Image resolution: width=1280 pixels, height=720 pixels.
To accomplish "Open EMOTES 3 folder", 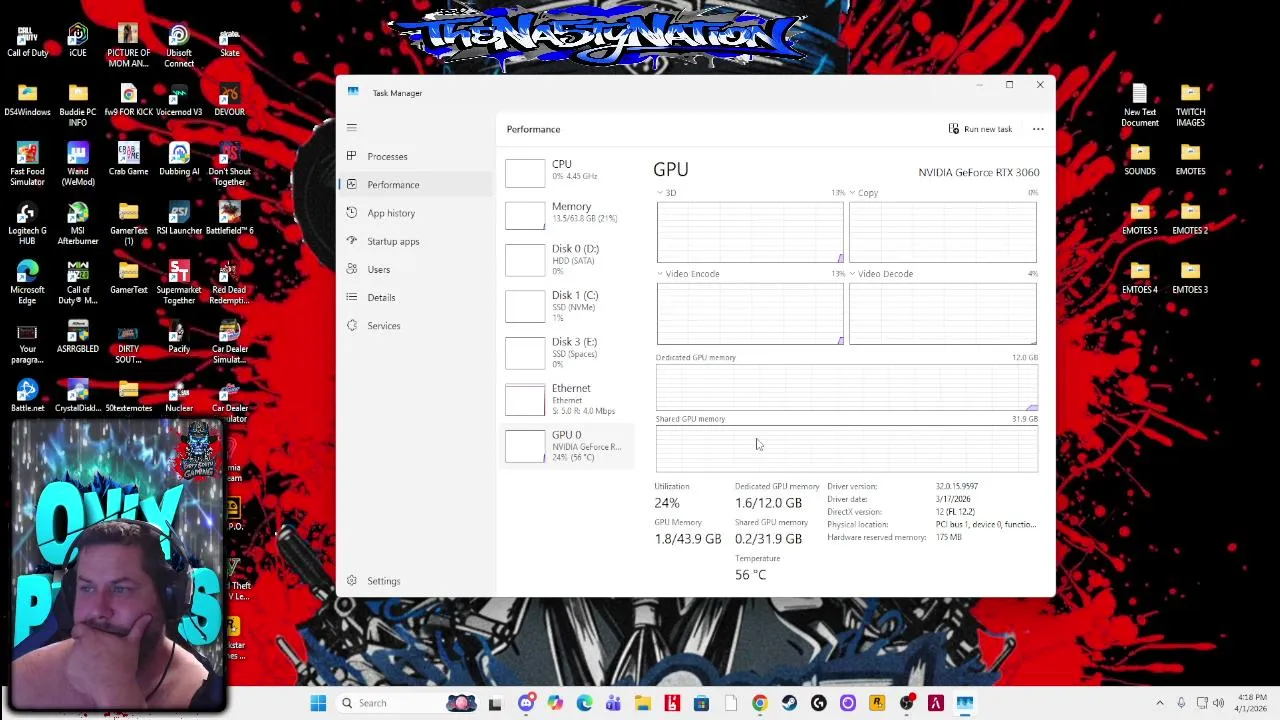I will 1190,277.
